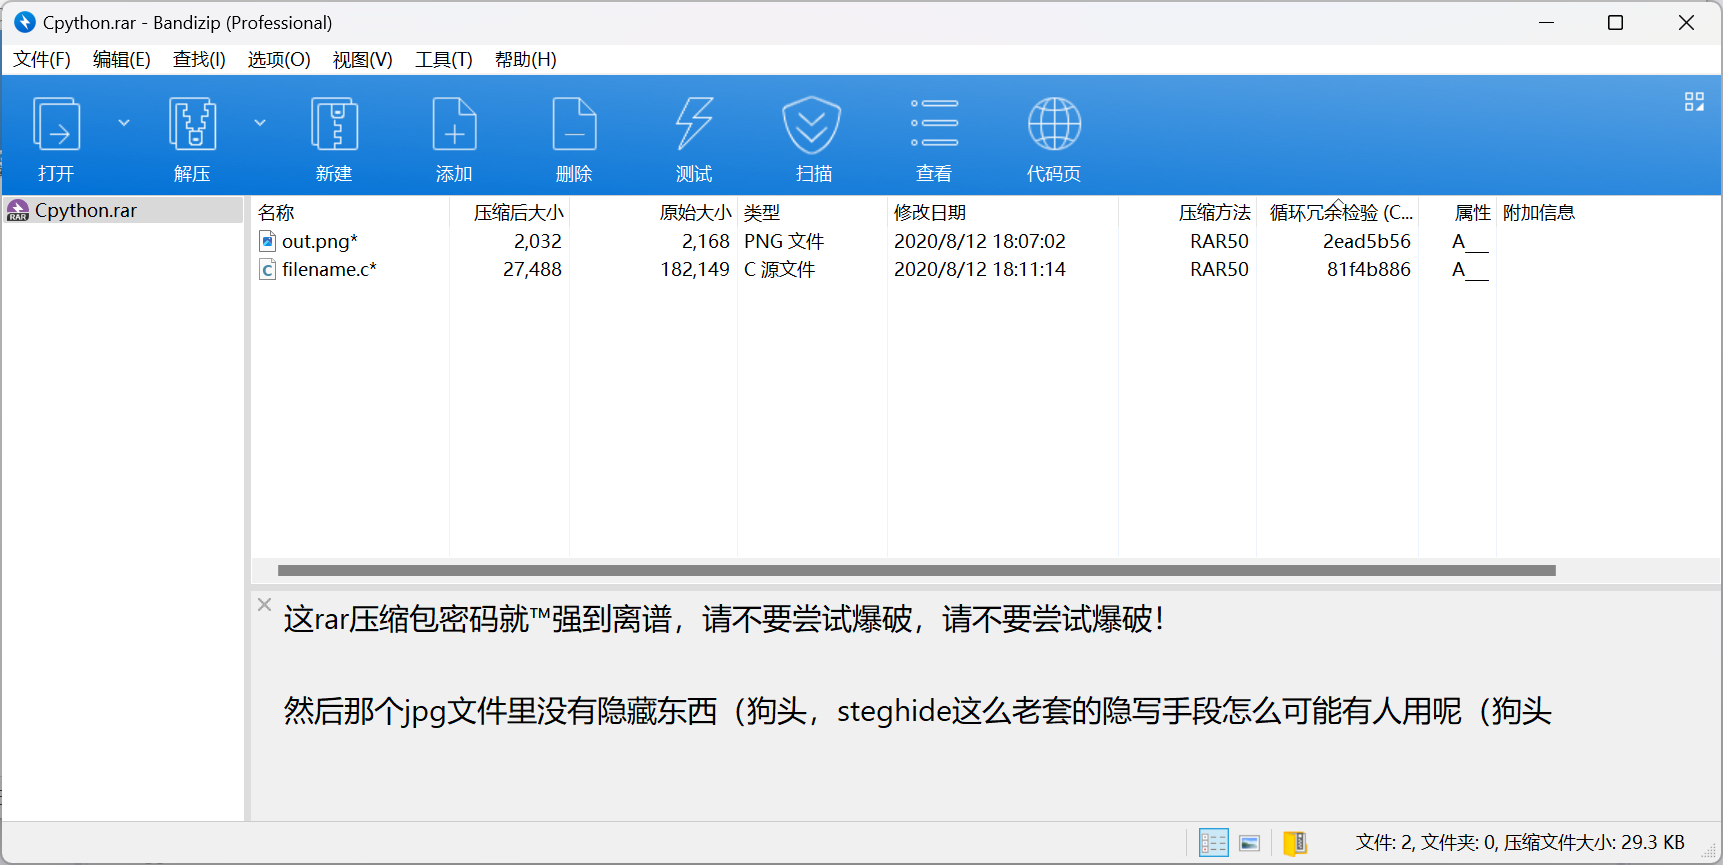Click the status bar file count text
Image resolution: width=1723 pixels, height=865 pixels.
(x=1520, y=843)
